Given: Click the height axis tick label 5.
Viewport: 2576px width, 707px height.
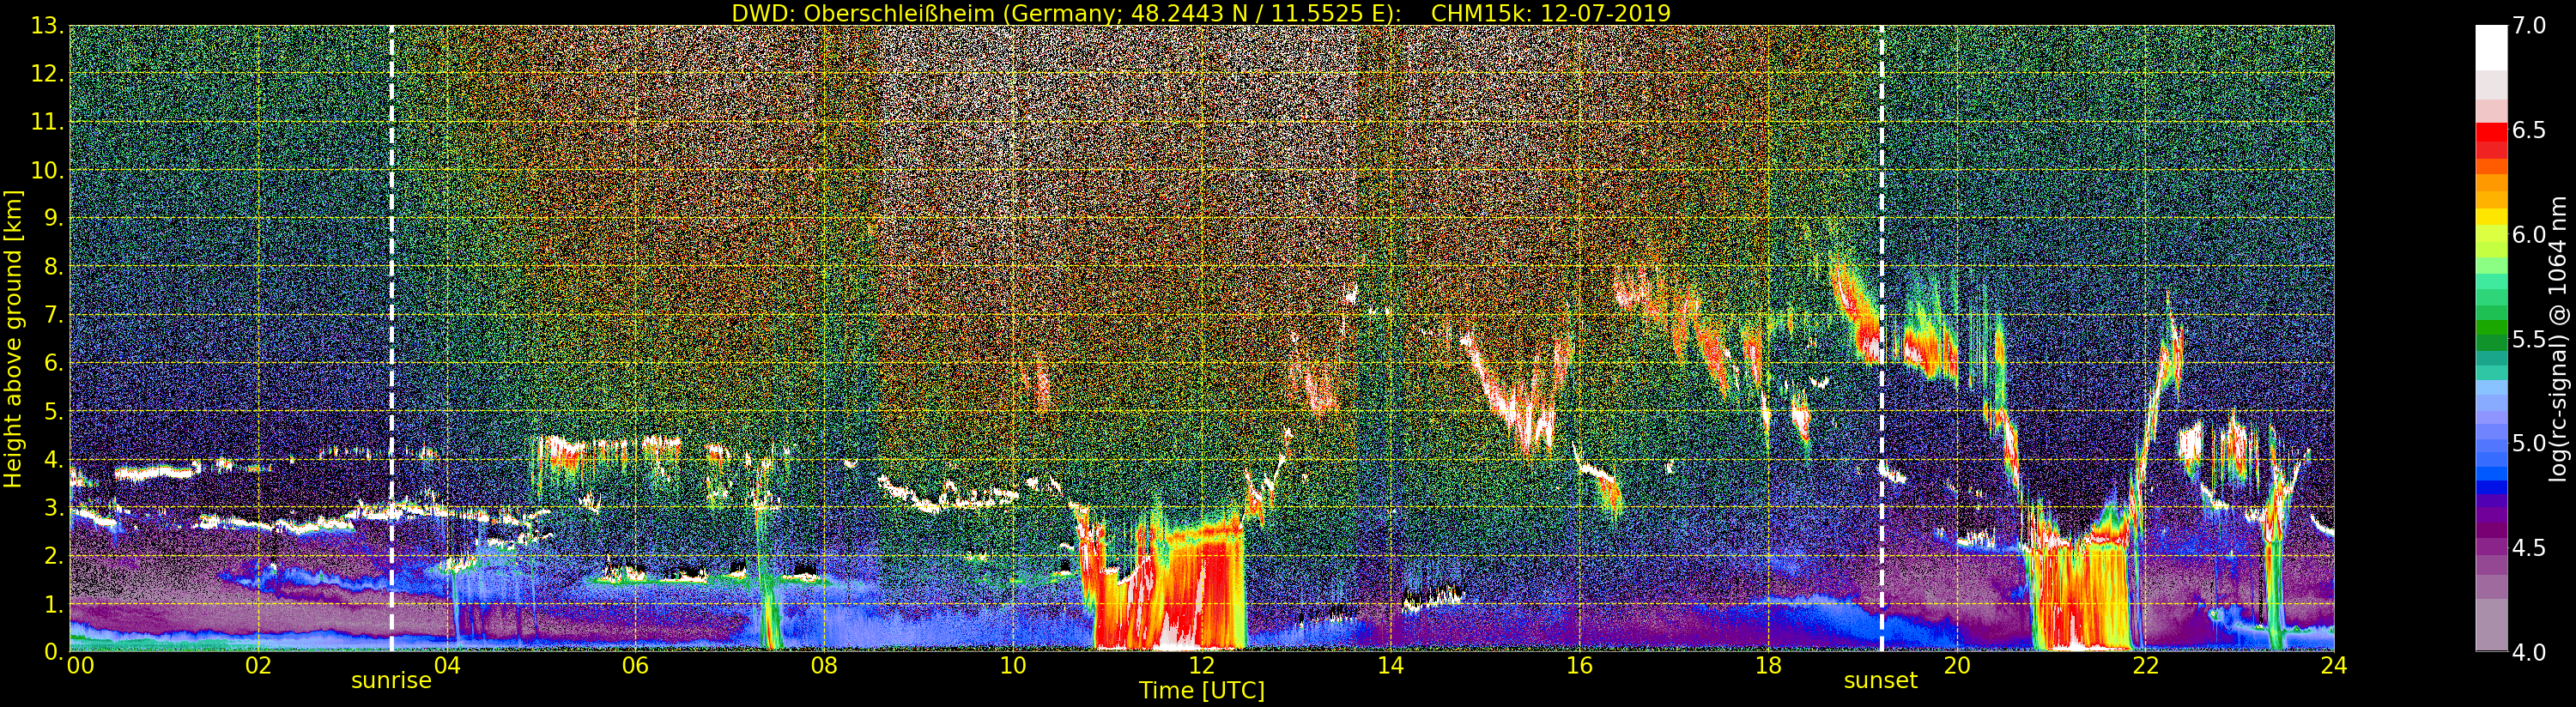Looking at the screenshot, I should (54, 411).
